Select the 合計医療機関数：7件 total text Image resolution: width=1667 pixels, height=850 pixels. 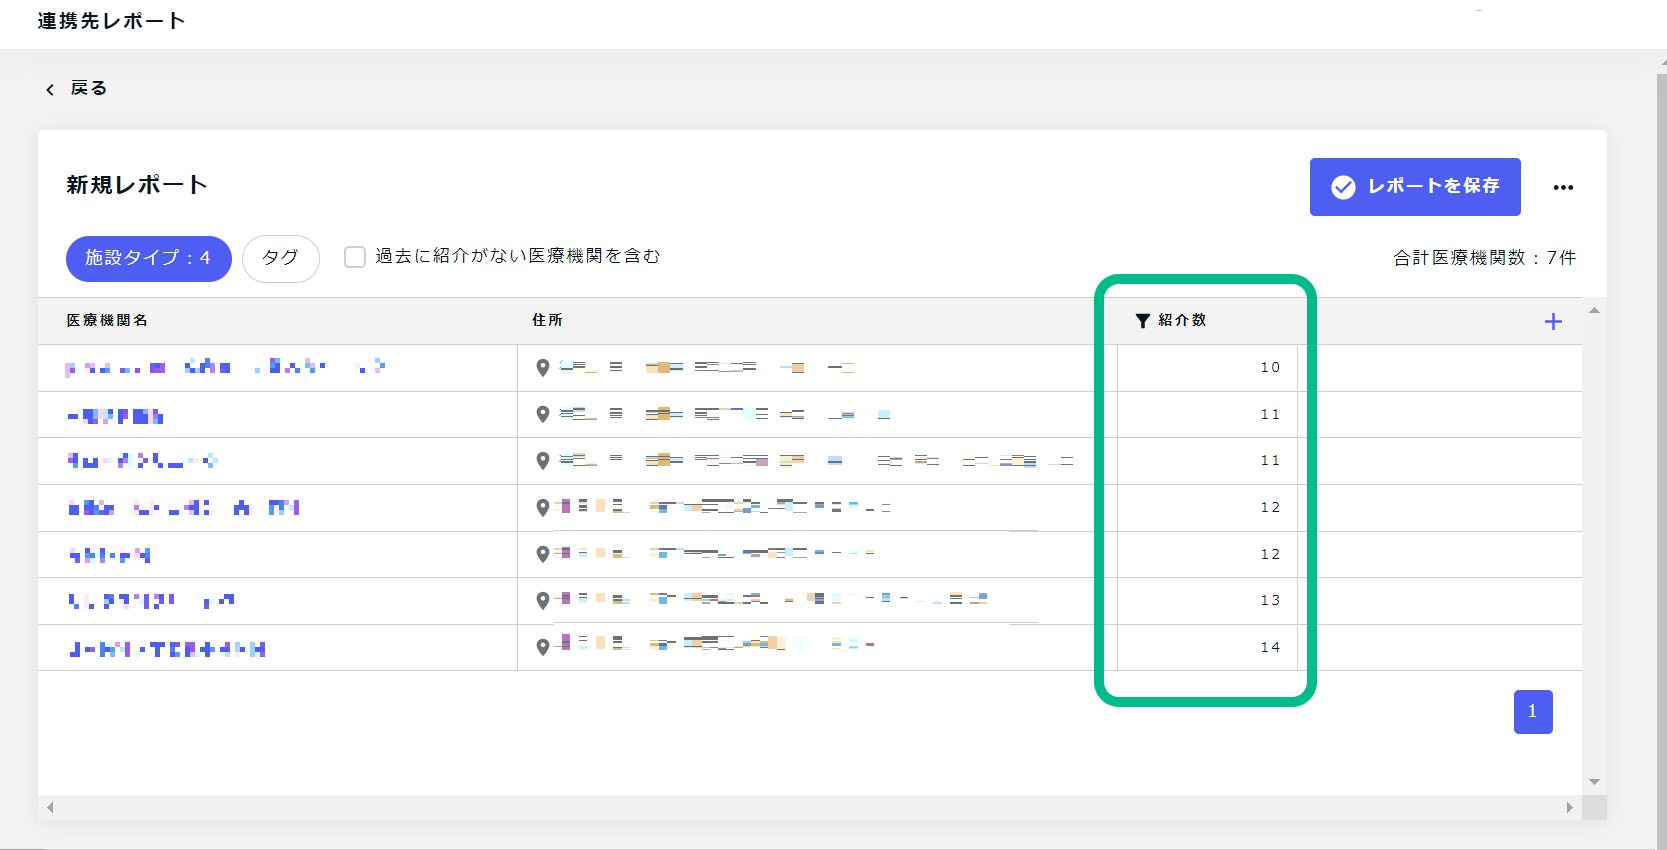(1485, 258)
